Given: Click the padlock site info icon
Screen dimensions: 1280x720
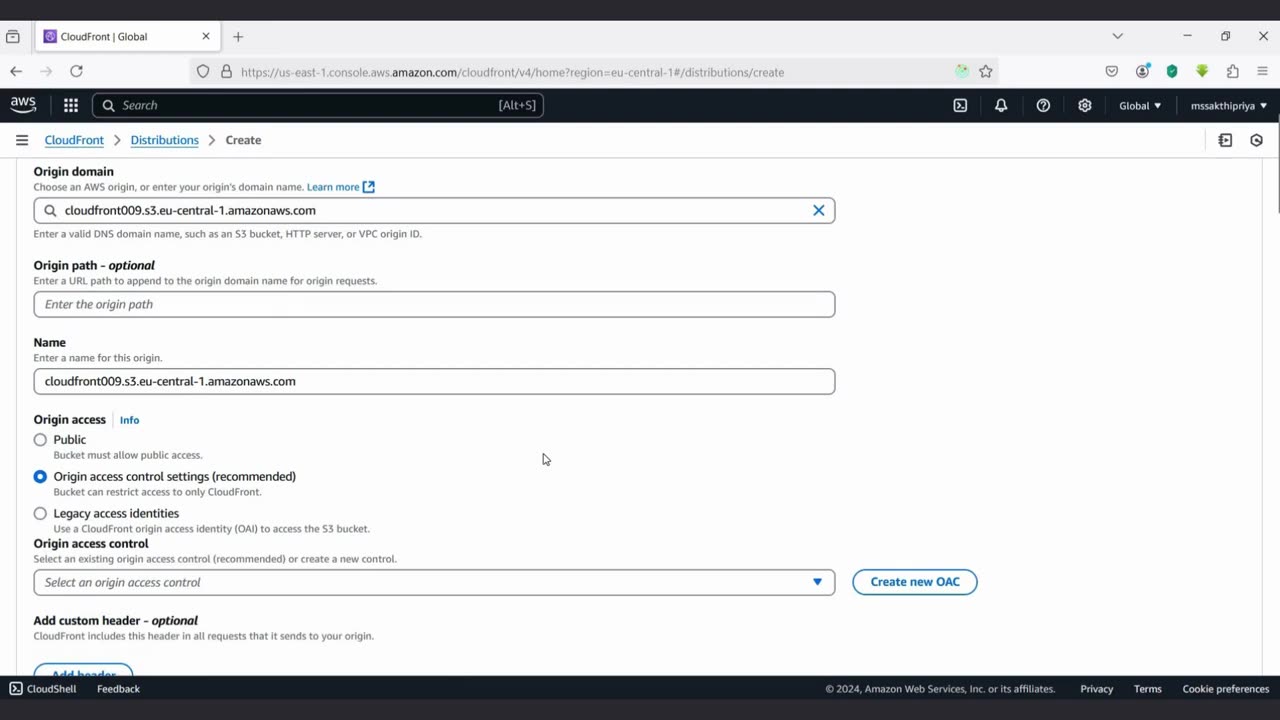Looking at the screenshot, I should tap(226, 71).
